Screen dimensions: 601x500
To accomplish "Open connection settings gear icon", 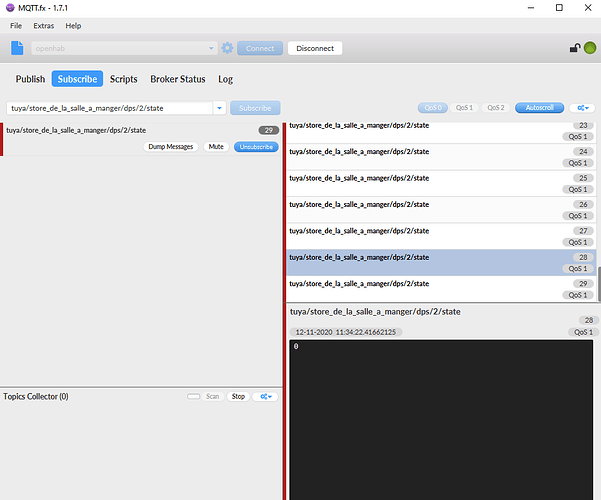I will point(227,48).
